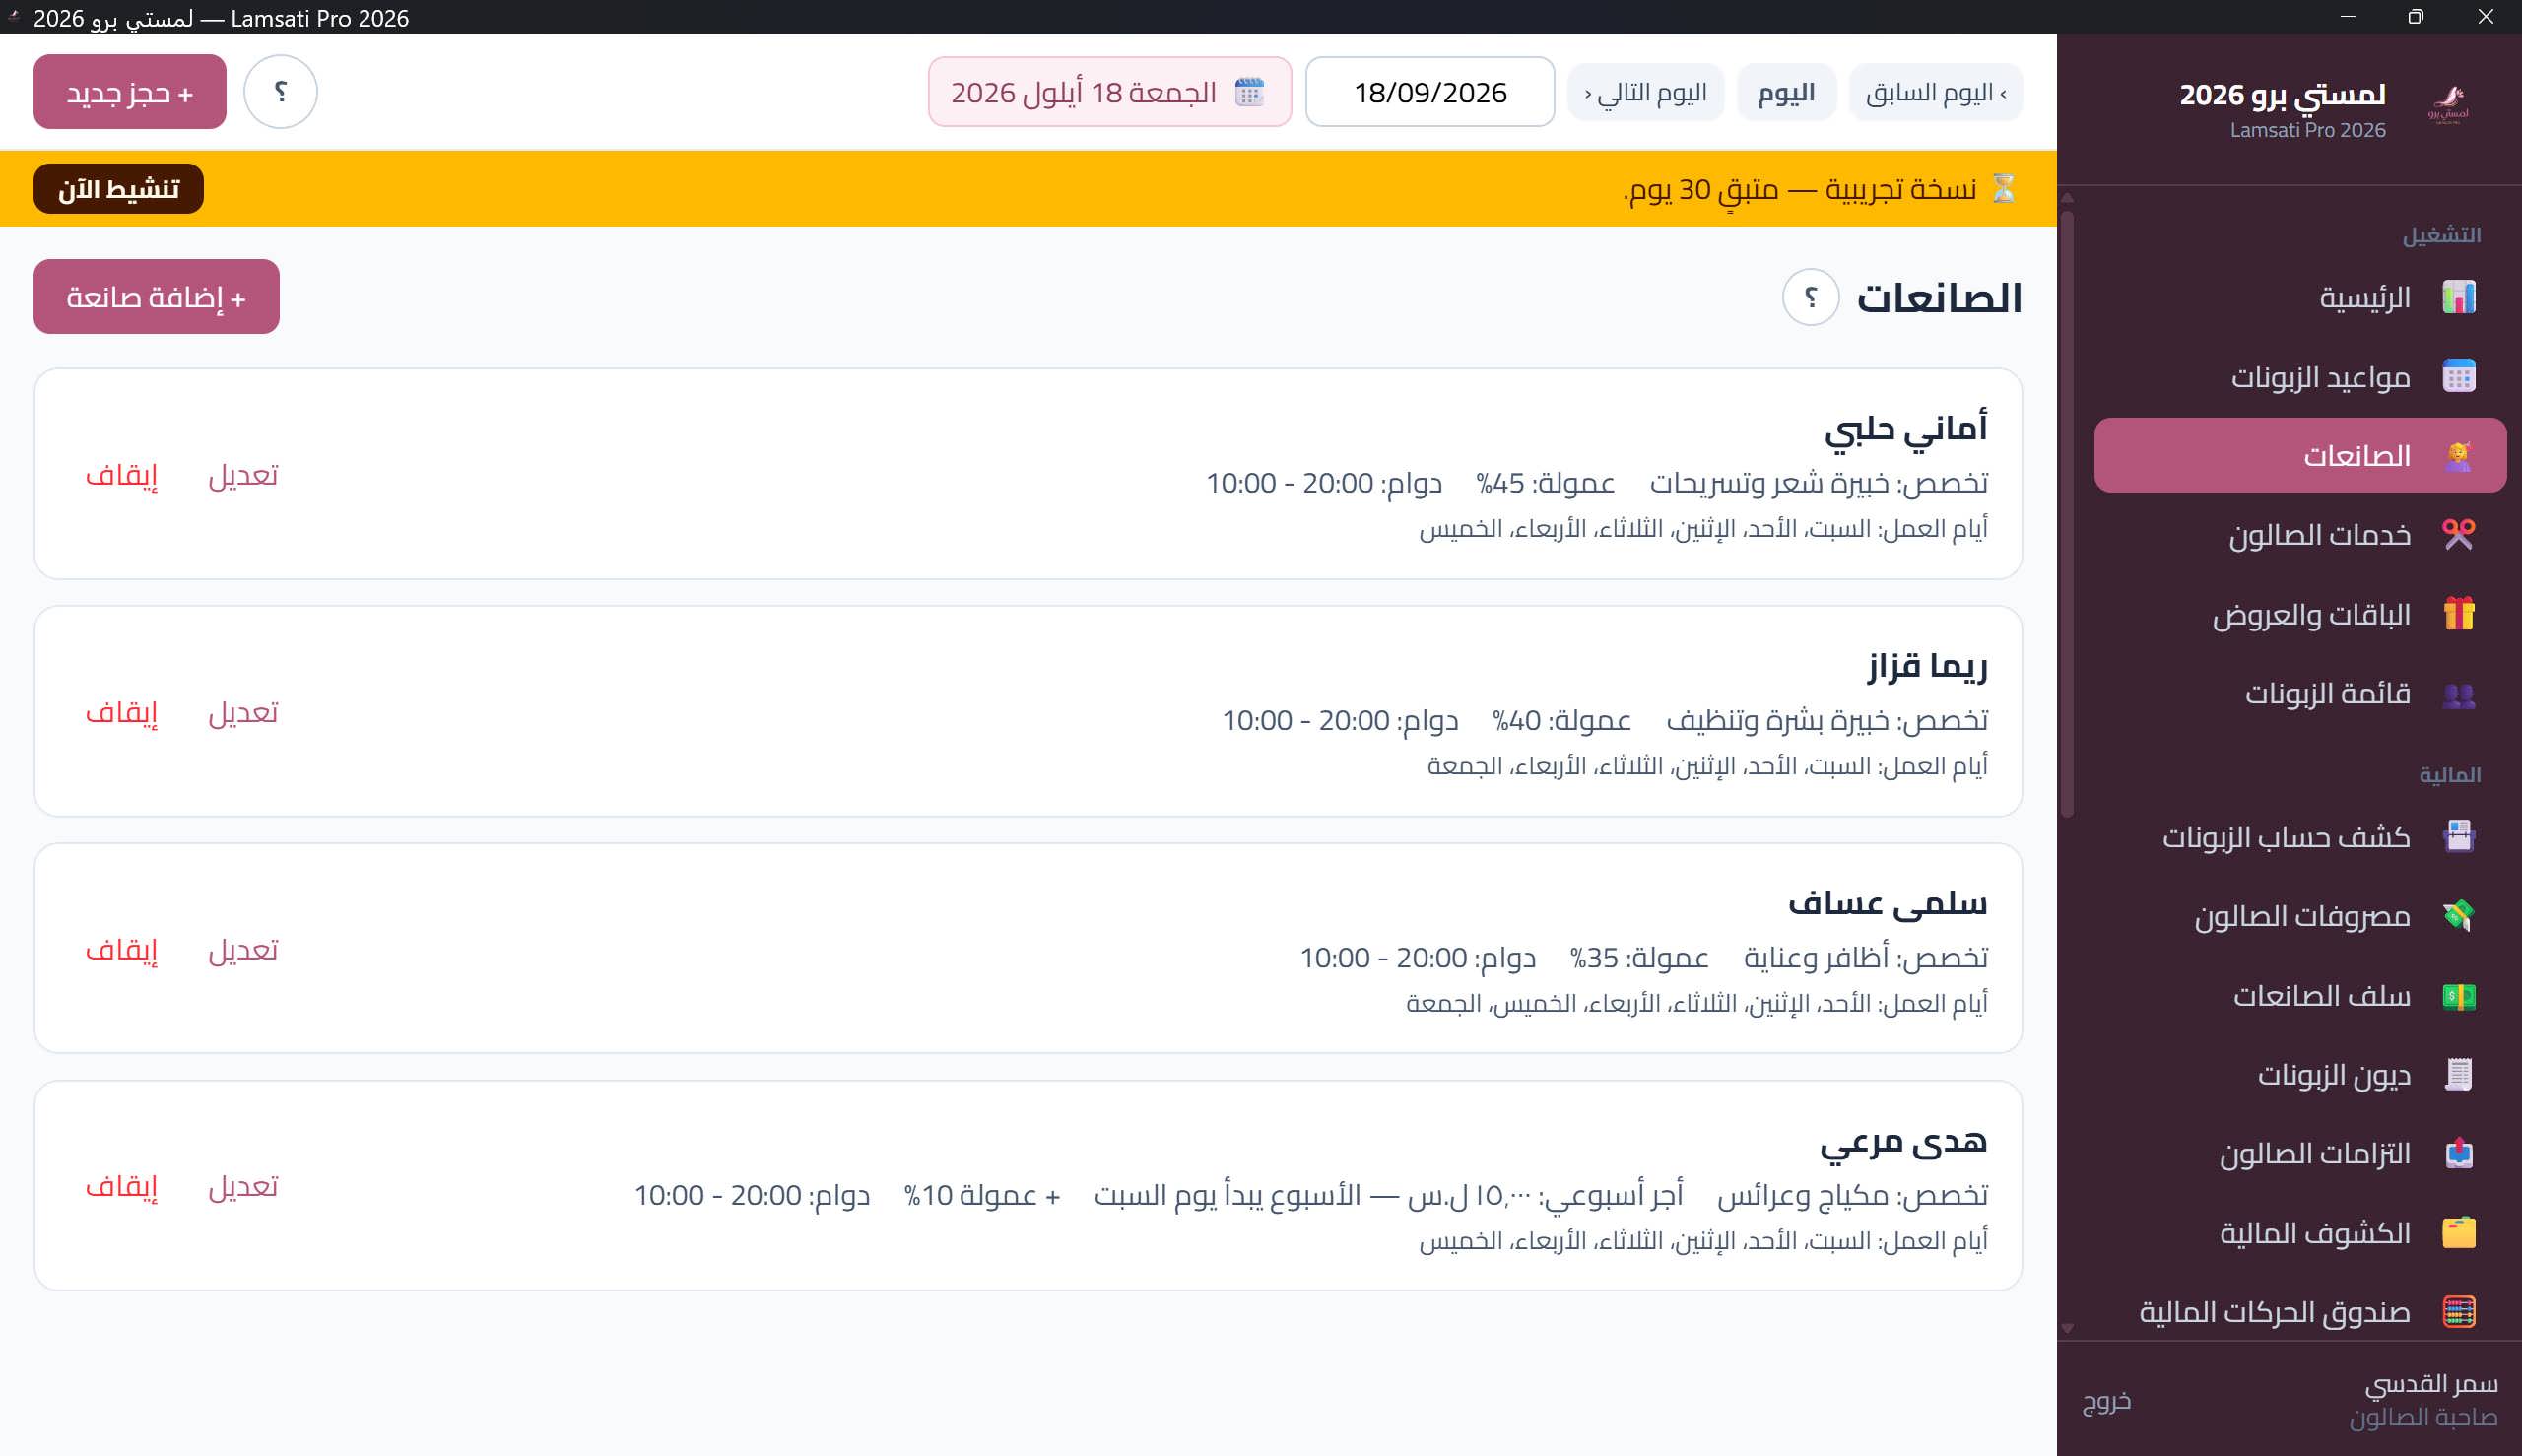This screenshot has height=1456, width=2522.
Task: Go to اليوم التالي next day
Action: tap(1646, 93)
